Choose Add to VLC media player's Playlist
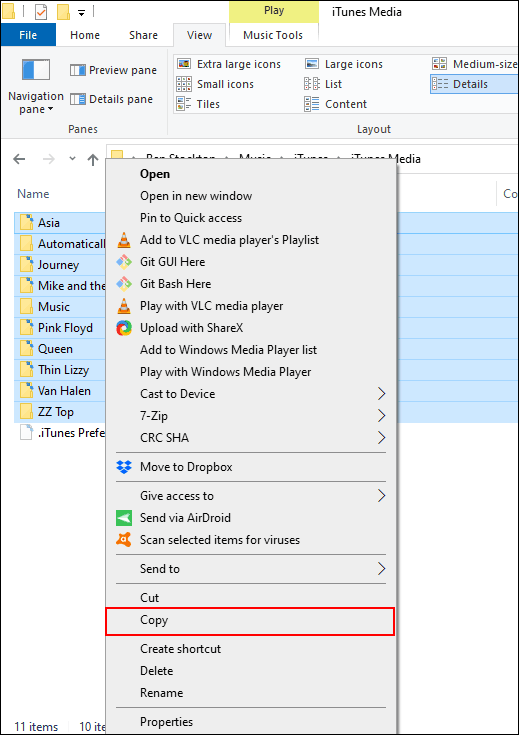This screenshot has height=735, width=519. pyautogui.click(x=251, y=240)
